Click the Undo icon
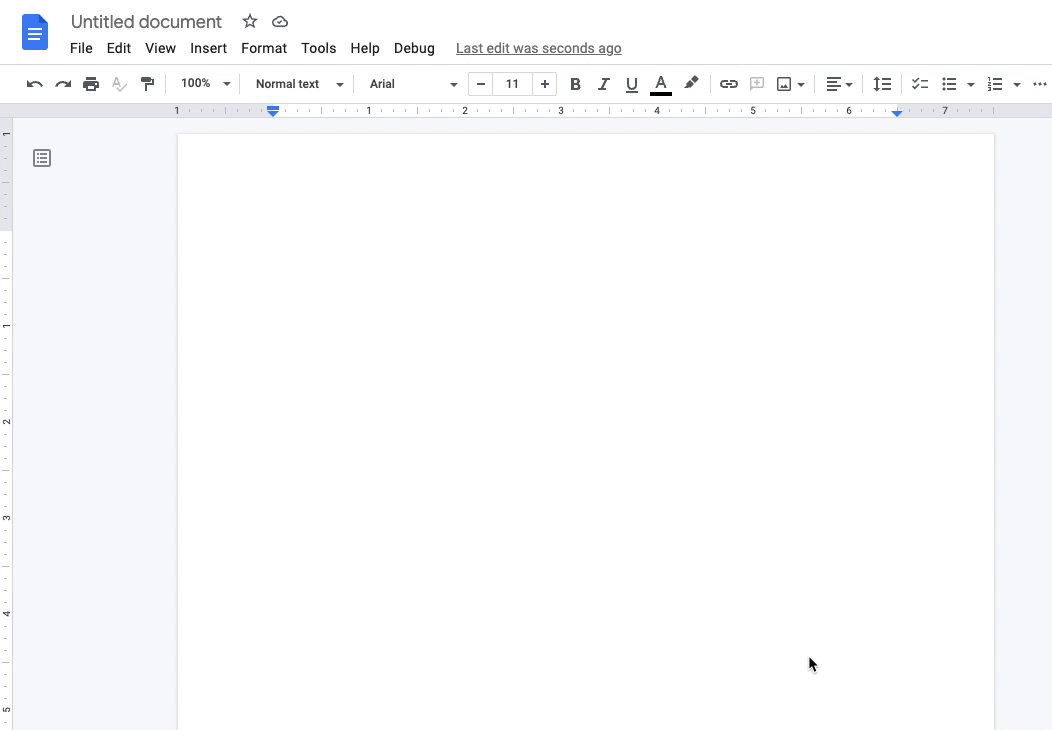Image resolution: width=1052 pixels, height=730 pixels. 34,84
